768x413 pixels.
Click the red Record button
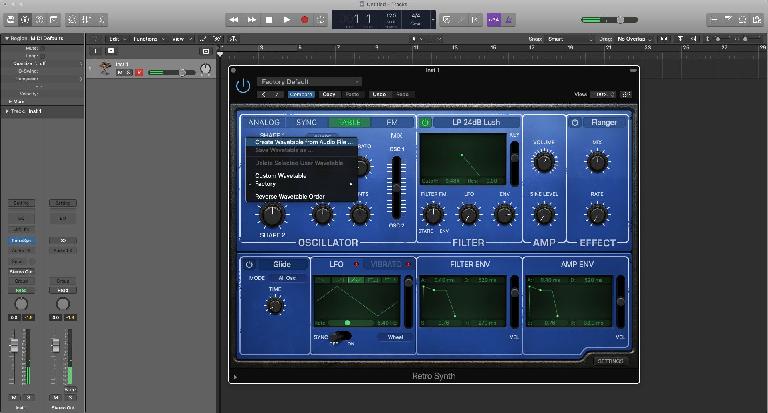[304, 20]
